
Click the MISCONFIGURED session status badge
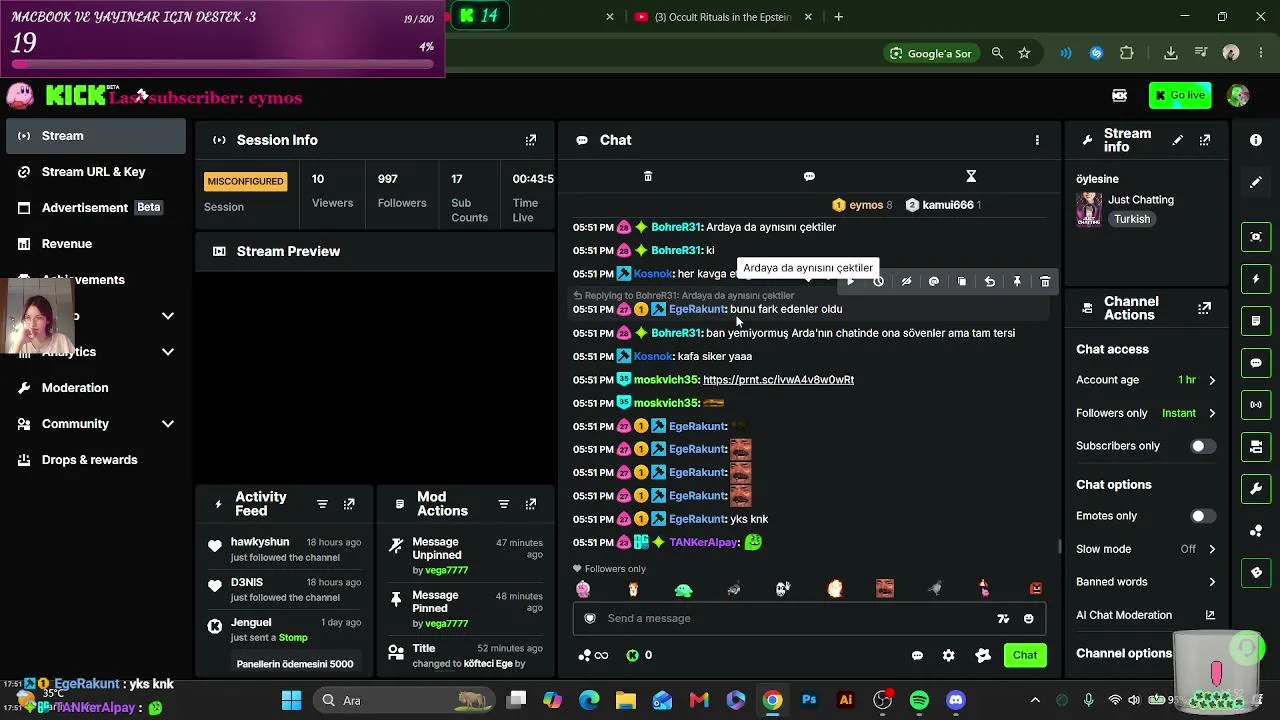tap(245, 181)
